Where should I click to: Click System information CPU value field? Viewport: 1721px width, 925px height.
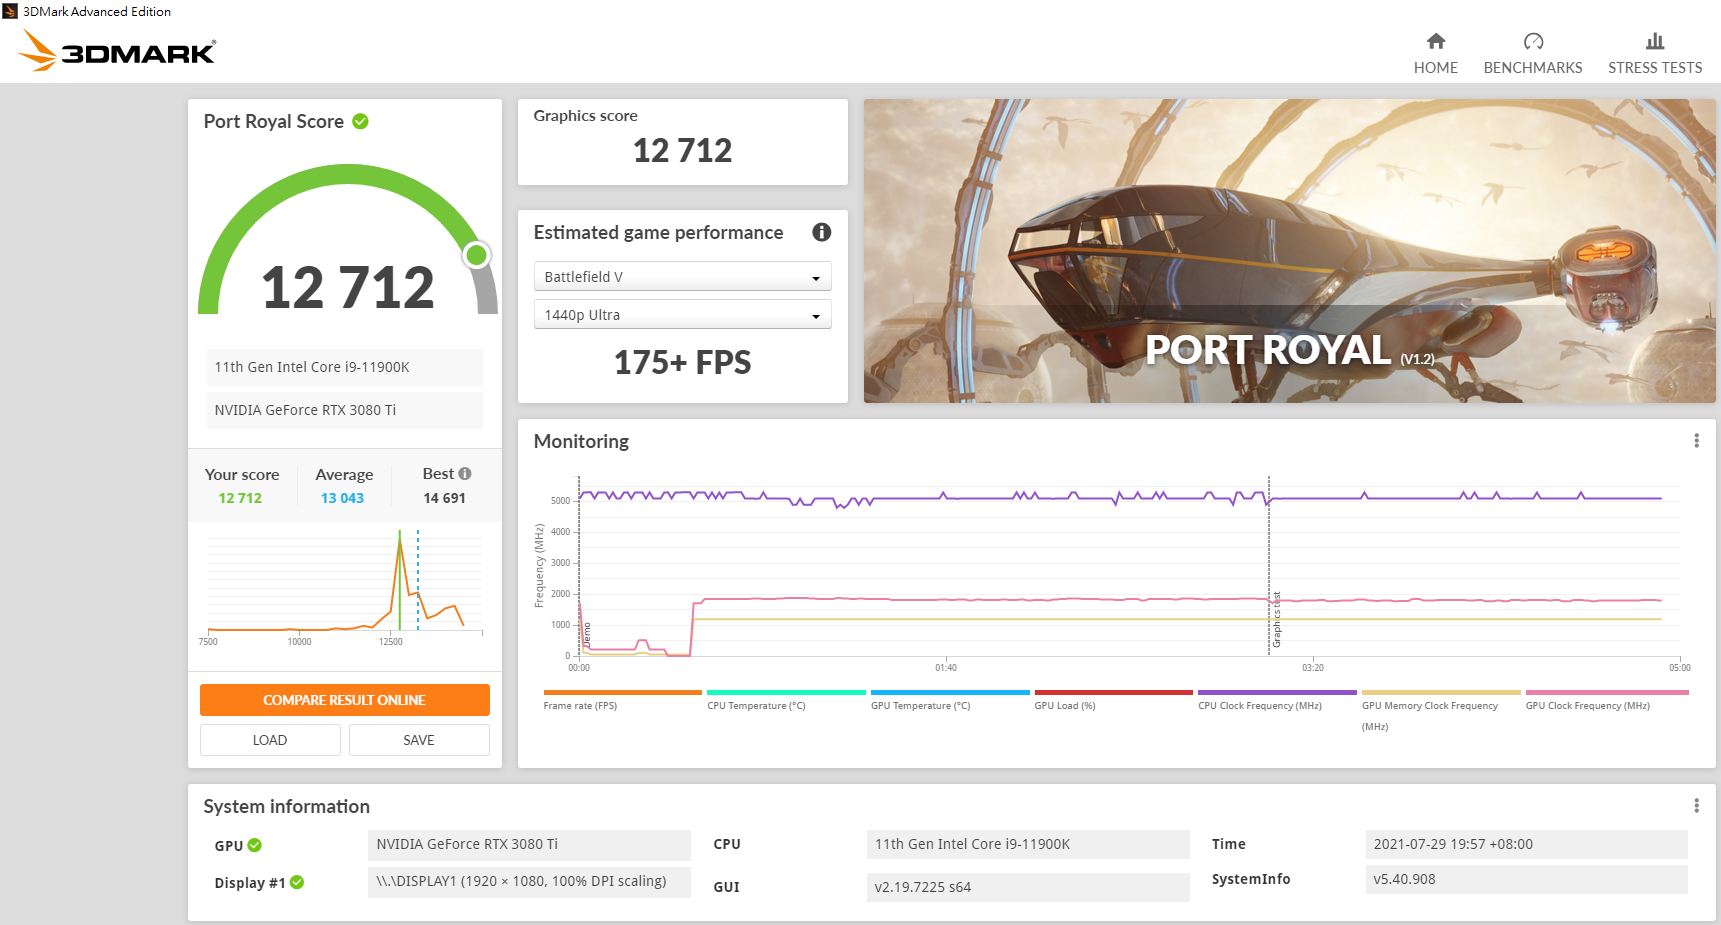(x=1028, y=845)
